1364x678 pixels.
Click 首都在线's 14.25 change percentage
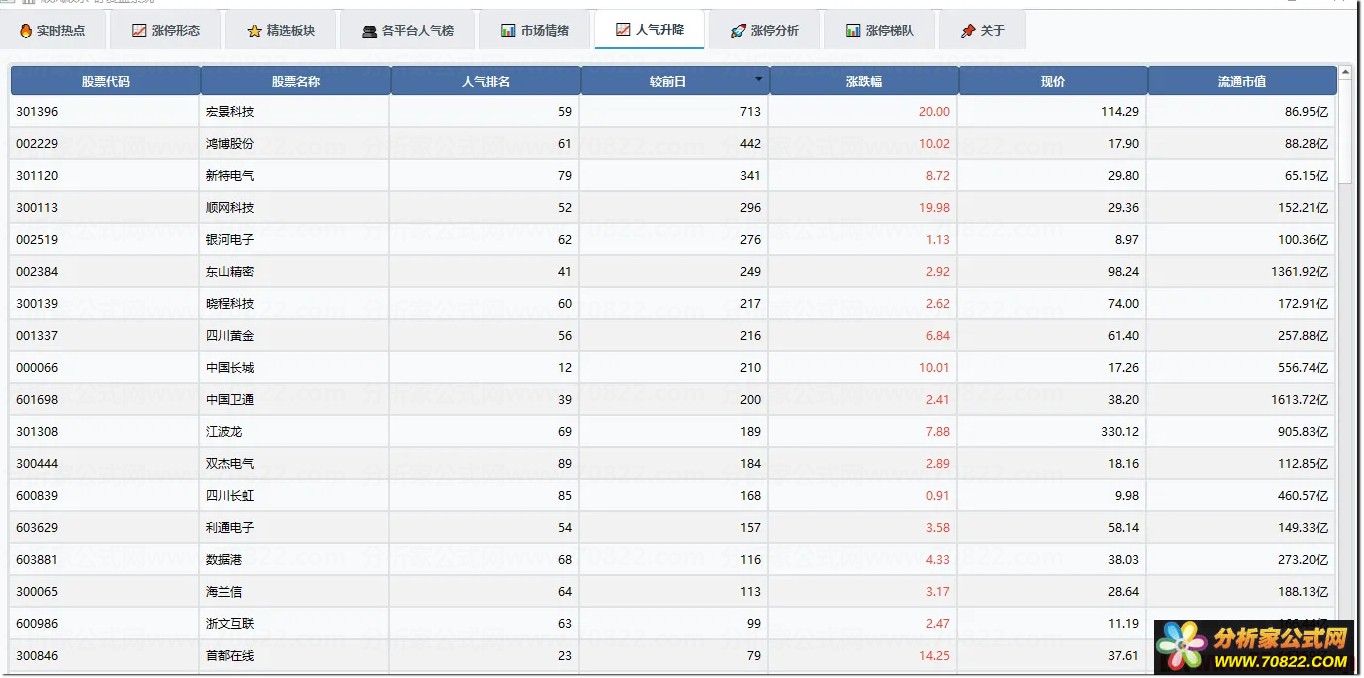pyautogui.click(x=934, y=656)
